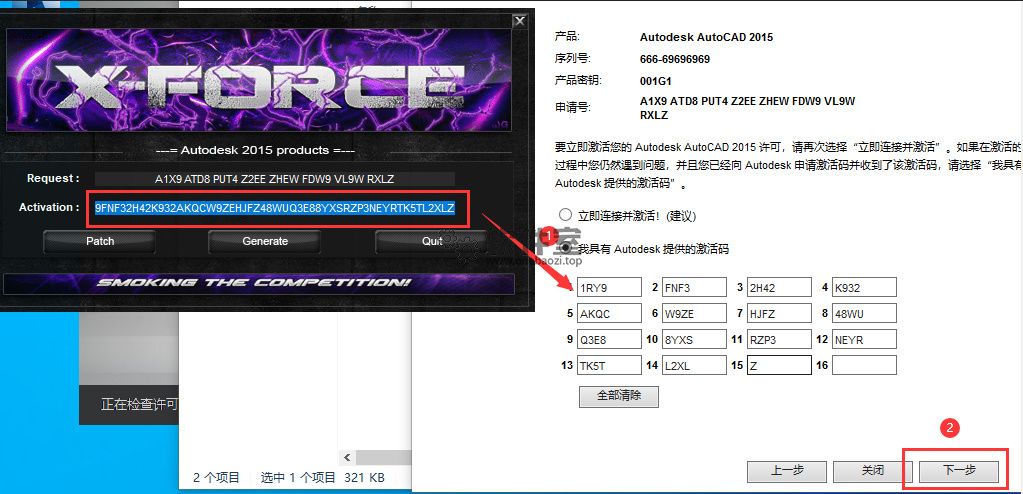
Task: Click the Patch button in X-Force keygen
Action: [x=99, y=241]
